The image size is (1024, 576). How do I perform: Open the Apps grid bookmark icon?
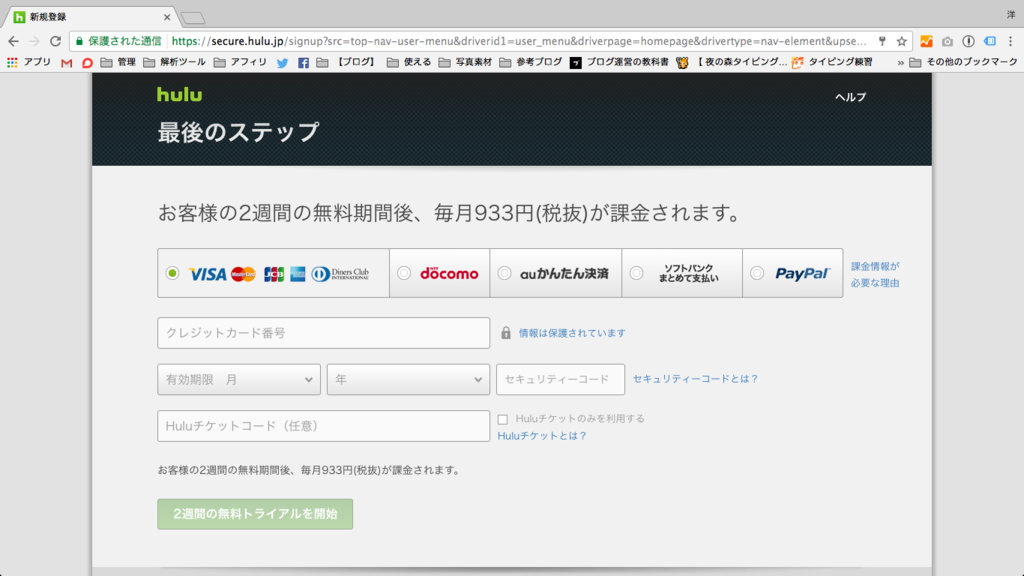point(12,62)
